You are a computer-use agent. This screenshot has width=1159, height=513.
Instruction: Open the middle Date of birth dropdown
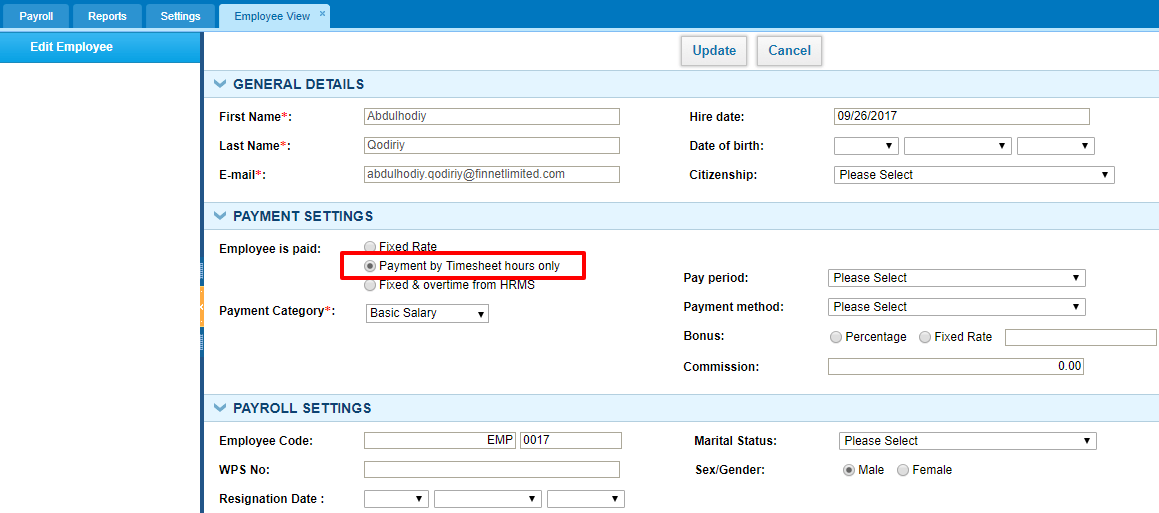click(958, 146)
